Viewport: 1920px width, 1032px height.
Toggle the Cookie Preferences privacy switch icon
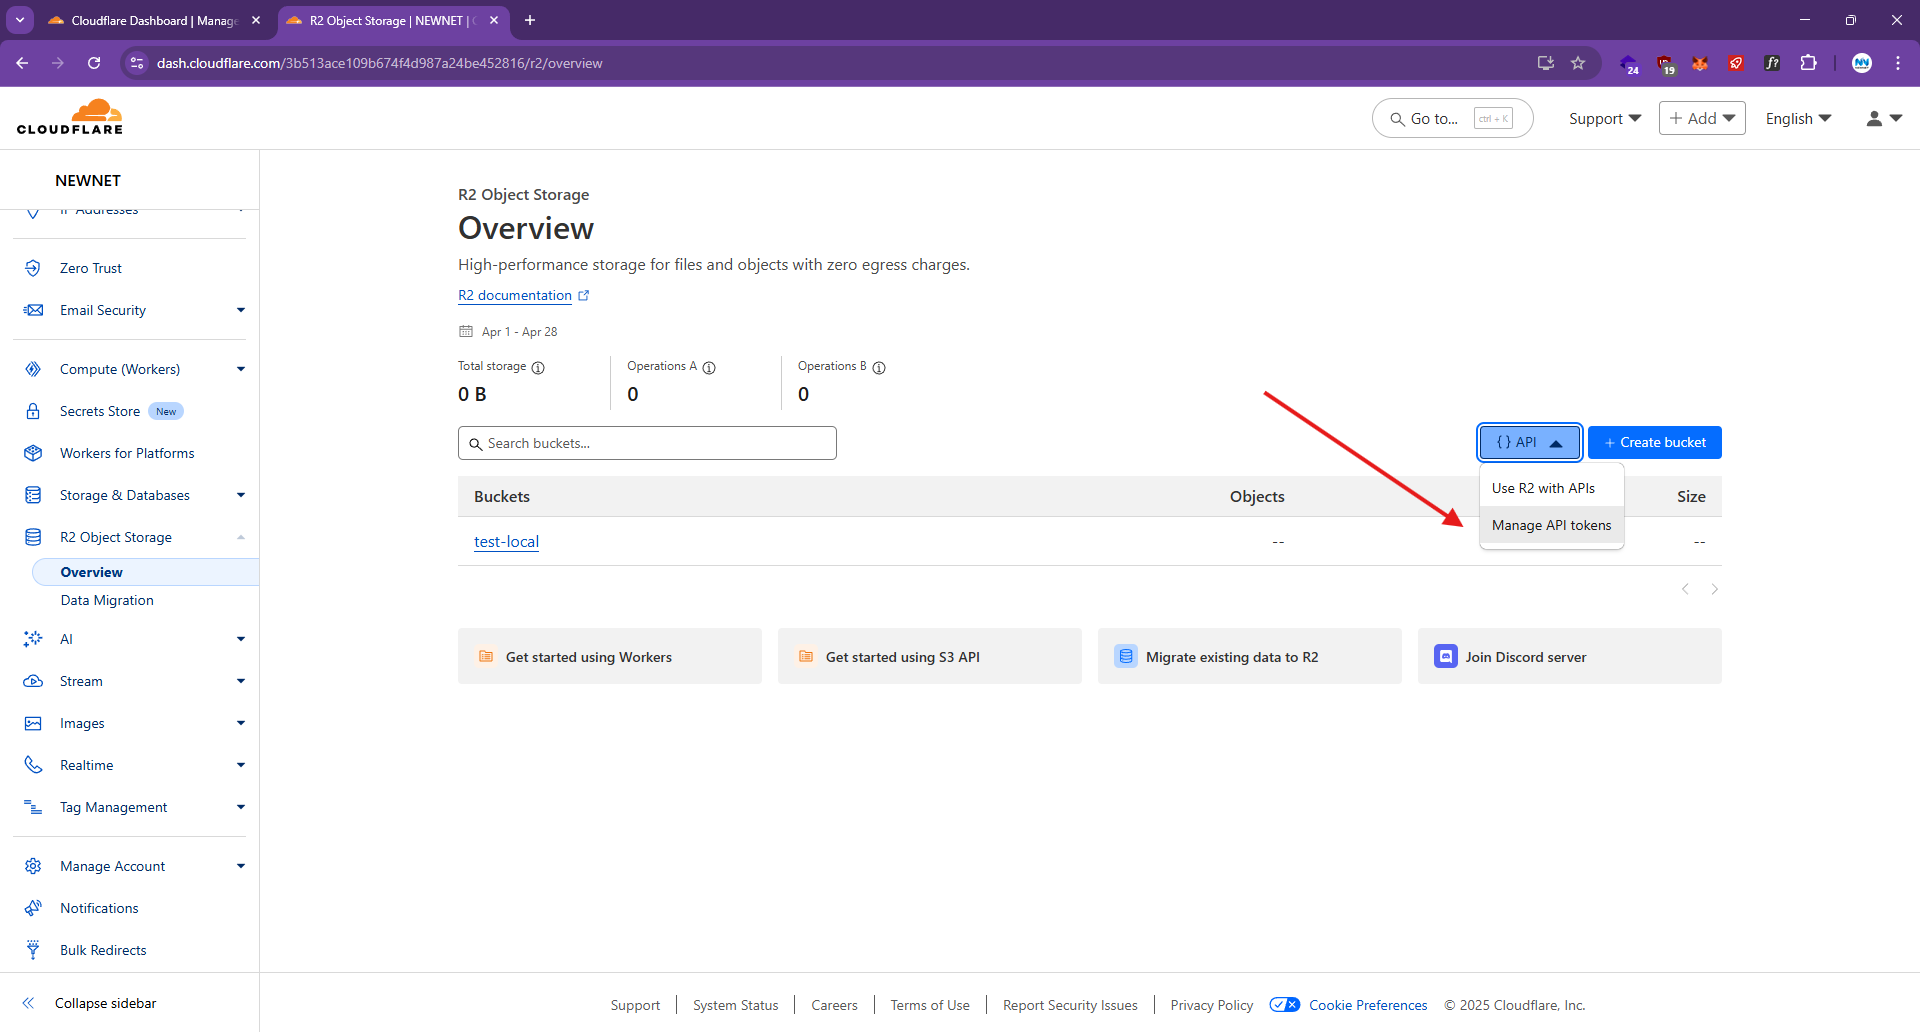tap(1285, 1005)
